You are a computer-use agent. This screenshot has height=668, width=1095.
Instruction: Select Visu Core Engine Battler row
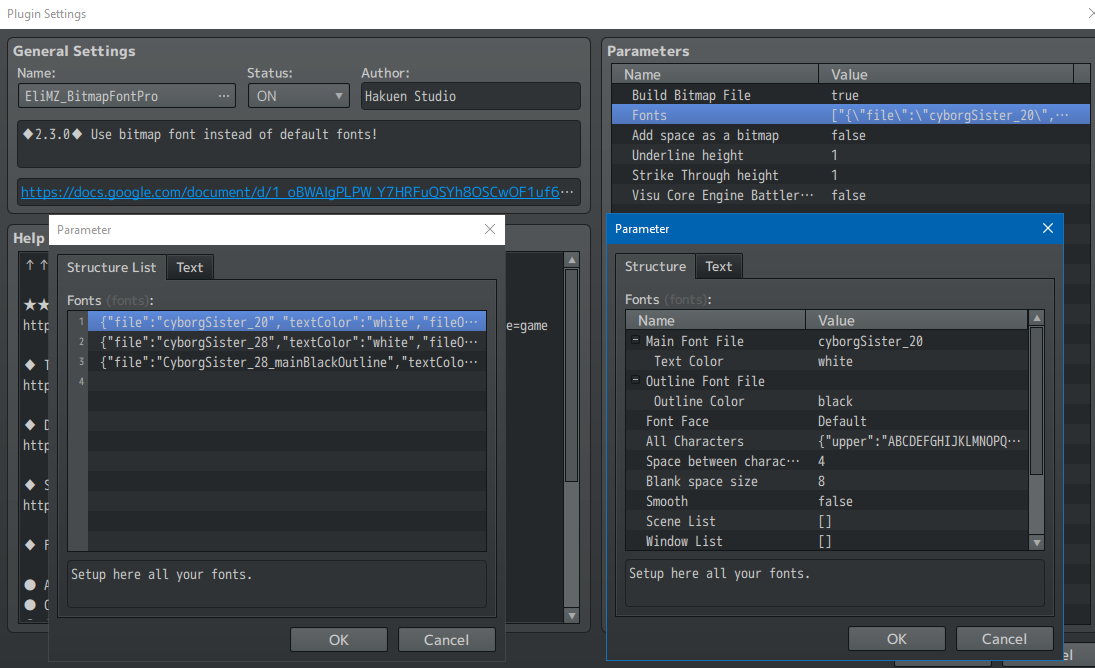850,195
